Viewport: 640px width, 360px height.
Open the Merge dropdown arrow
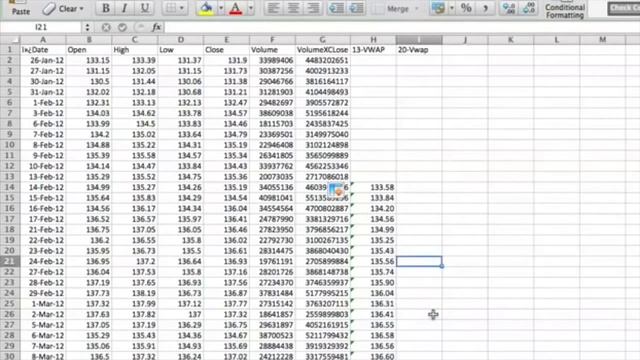click(417, 9)
